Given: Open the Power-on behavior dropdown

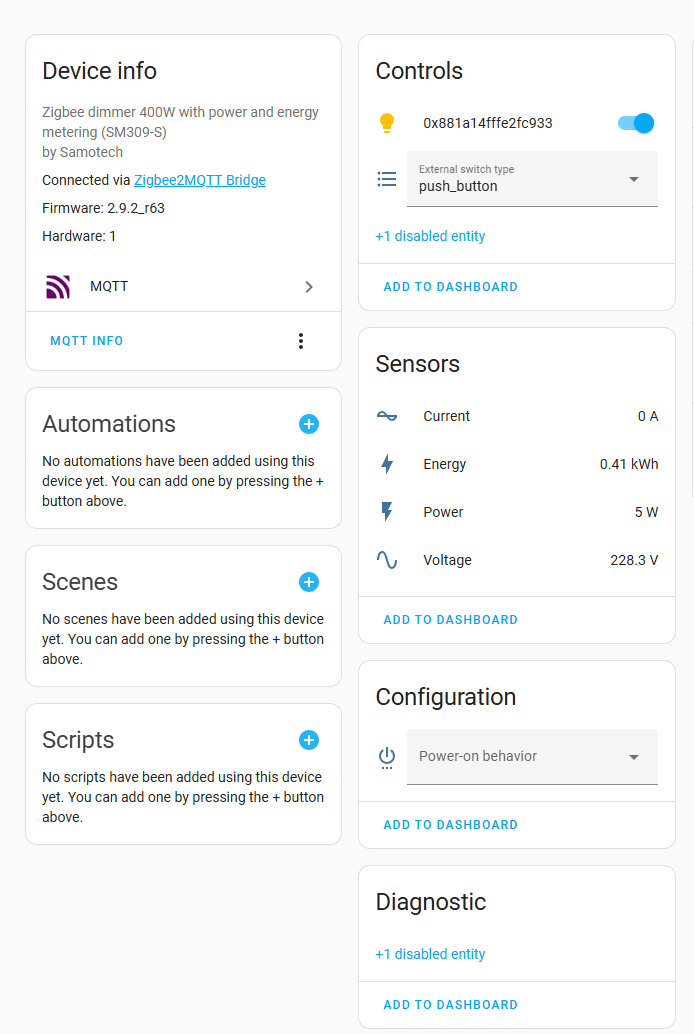Looking at the screenshot, I should coord(532,756).
